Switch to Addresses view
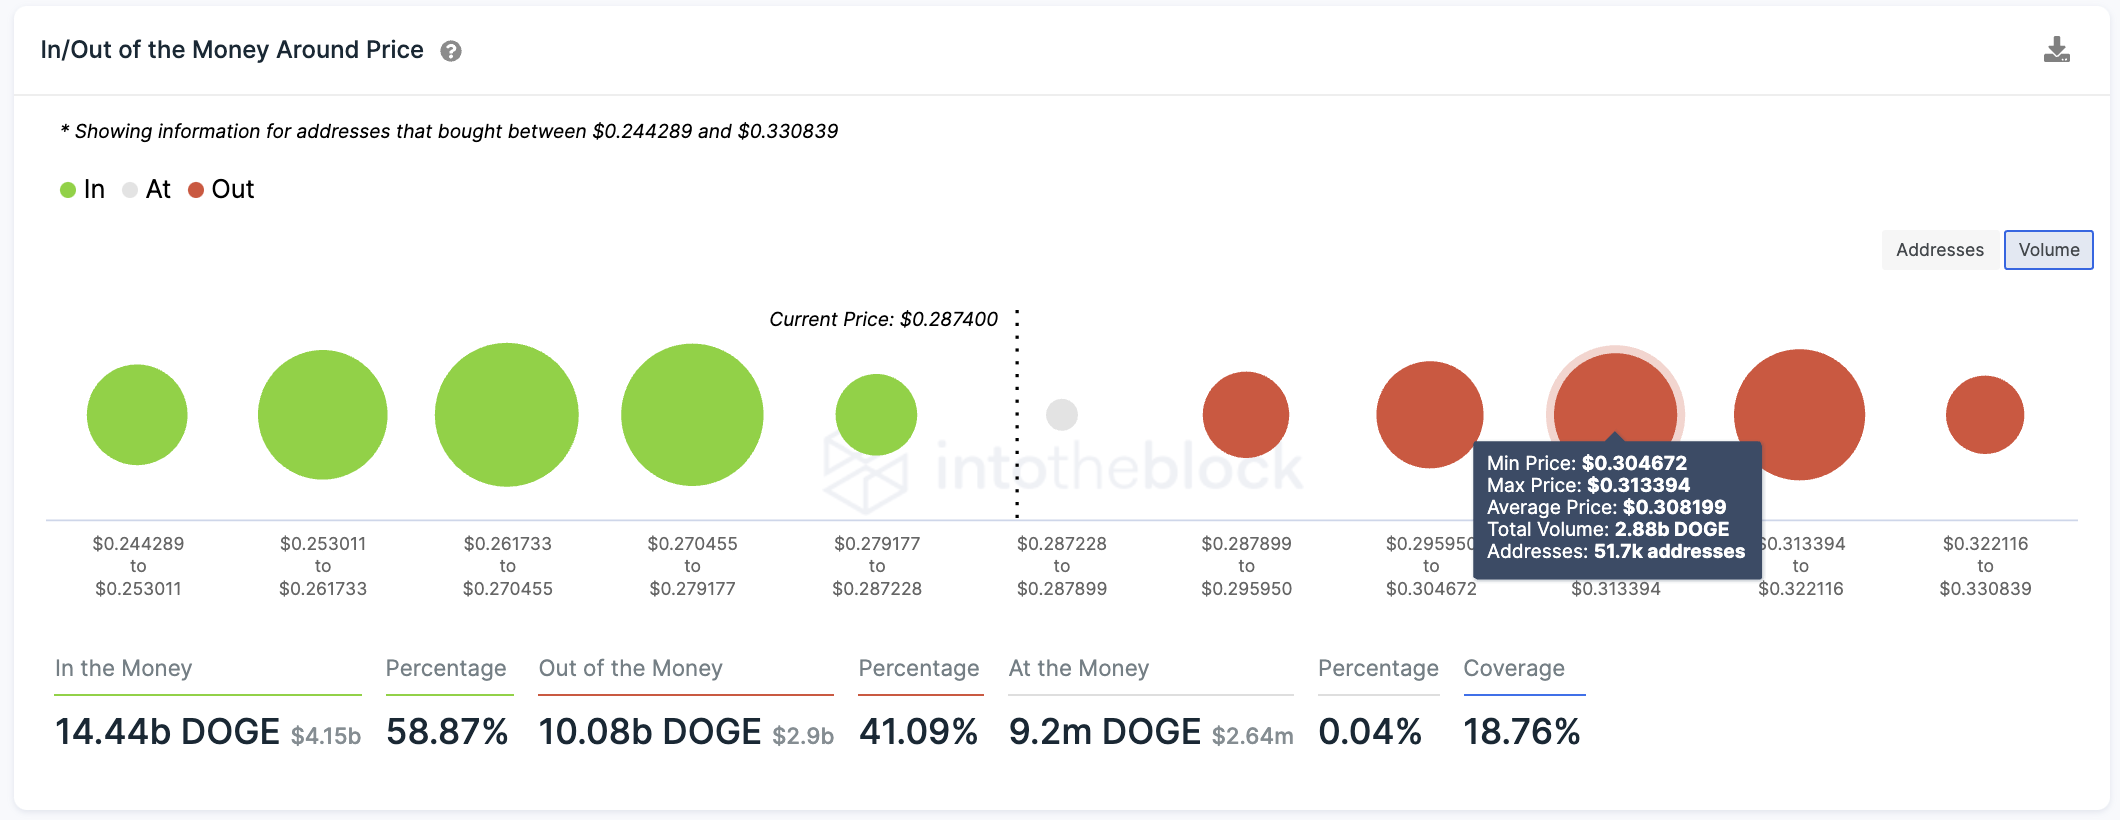The image size is (2120, 820). click(1940, 250)
